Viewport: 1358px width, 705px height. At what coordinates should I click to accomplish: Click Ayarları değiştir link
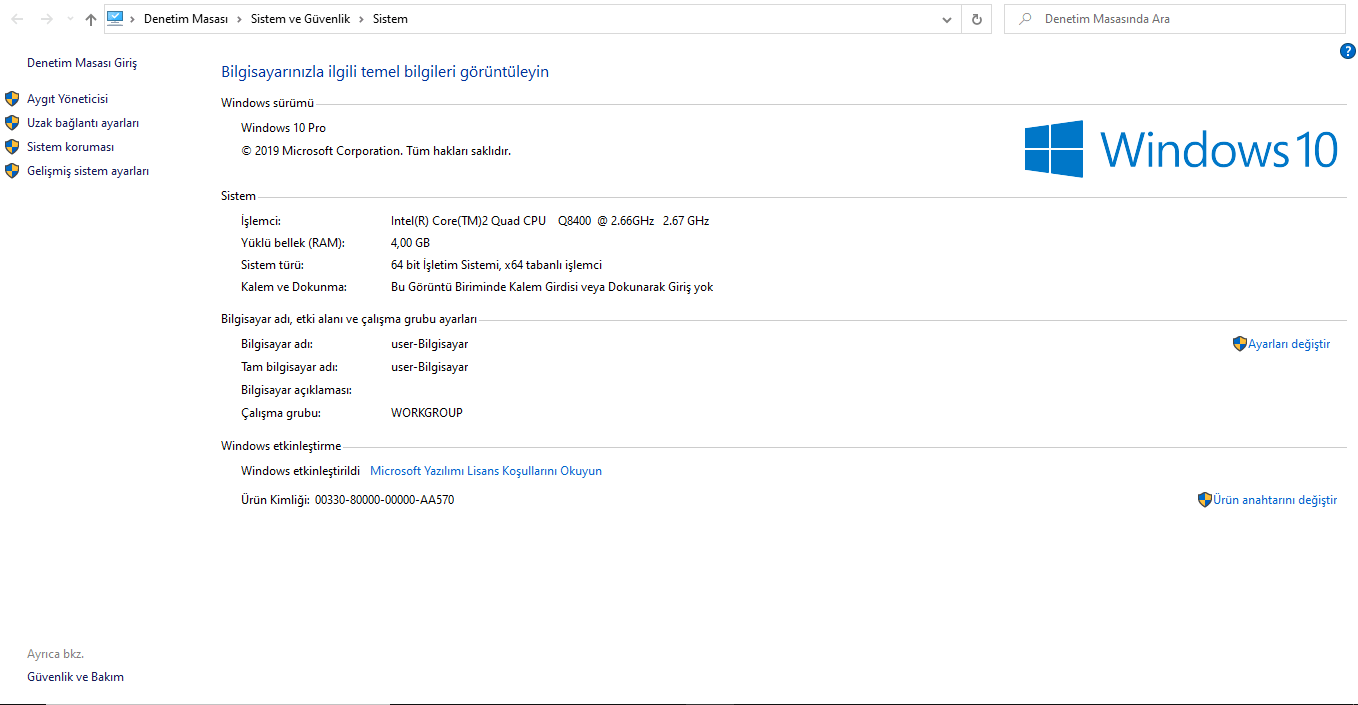point(1289,344)
